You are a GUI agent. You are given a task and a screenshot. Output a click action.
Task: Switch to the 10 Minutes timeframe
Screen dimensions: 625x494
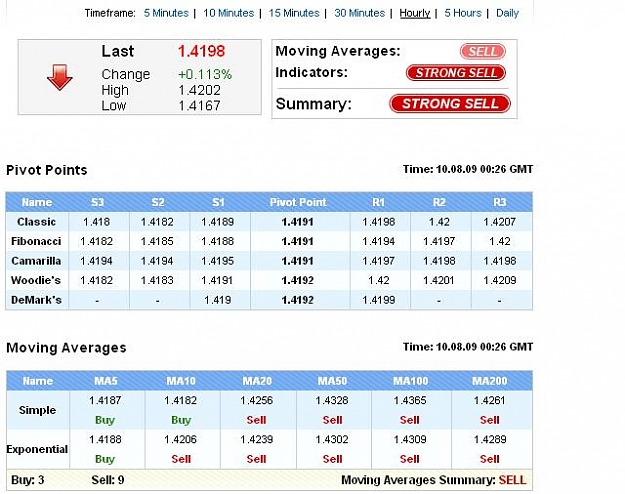point(228,13)
